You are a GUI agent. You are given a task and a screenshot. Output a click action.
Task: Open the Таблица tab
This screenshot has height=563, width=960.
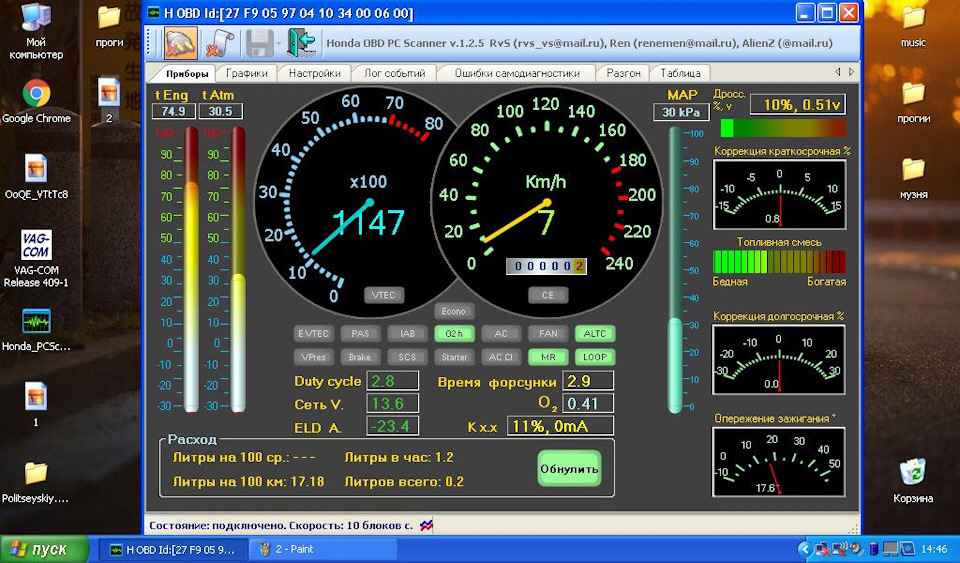pyautogui.click(x=680, y=73)
